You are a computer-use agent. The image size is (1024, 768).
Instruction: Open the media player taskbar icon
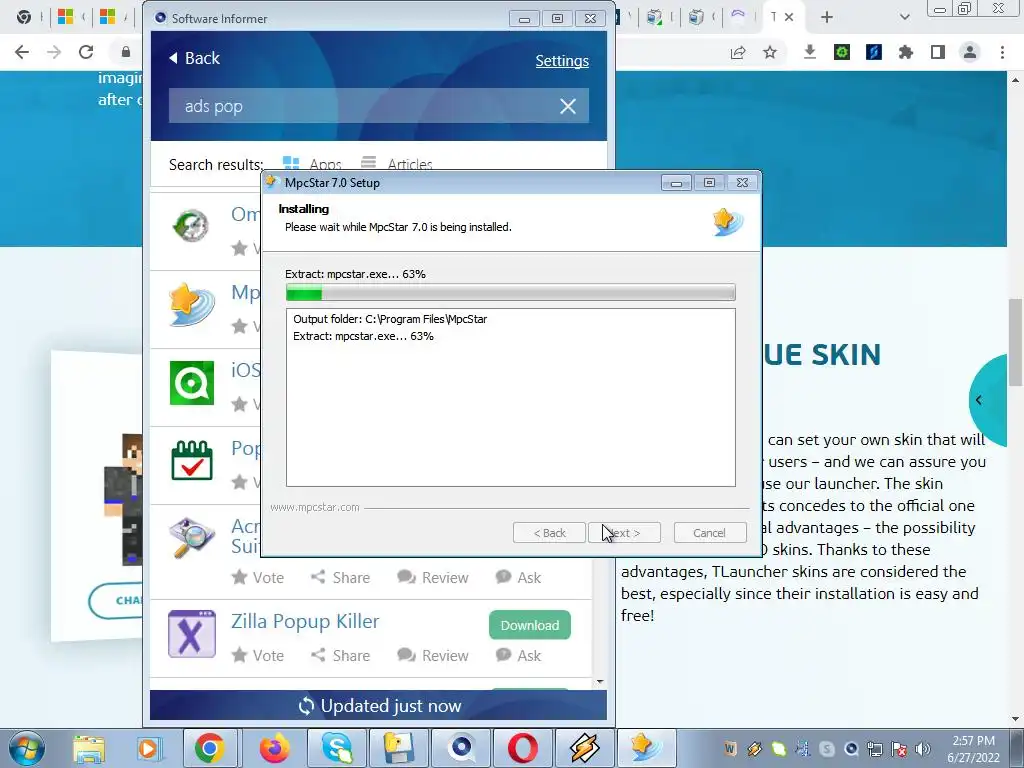click(148, 748)
